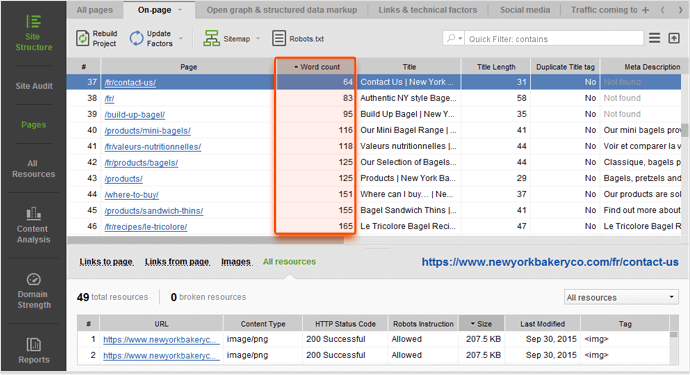Screen dimensions: 690x375
Task: Click the export icon beside the filter
Action: 674,38
